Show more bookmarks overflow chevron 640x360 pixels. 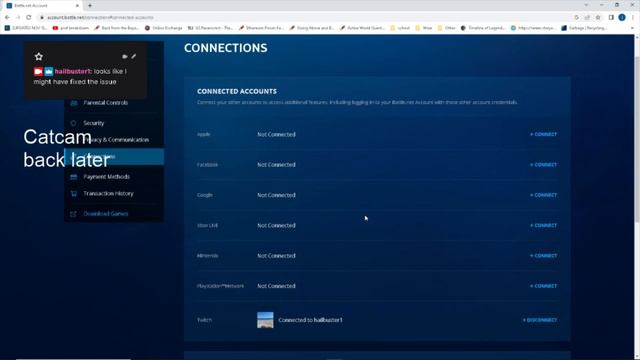tap(633, 28)
